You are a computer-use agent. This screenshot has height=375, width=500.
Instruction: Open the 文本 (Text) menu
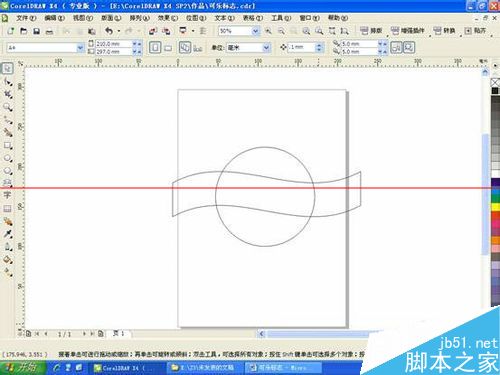[x=224, y=18]
